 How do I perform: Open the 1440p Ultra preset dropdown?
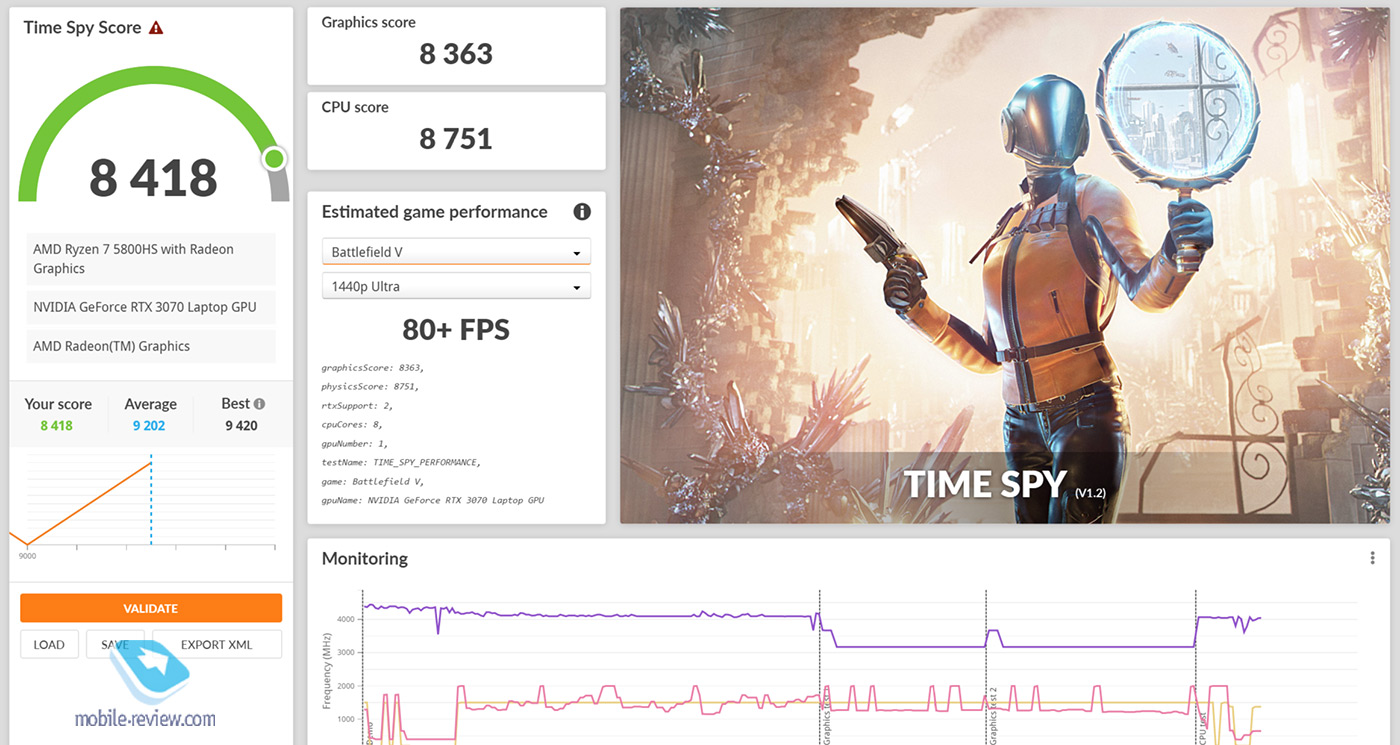[x=456, y=286]
